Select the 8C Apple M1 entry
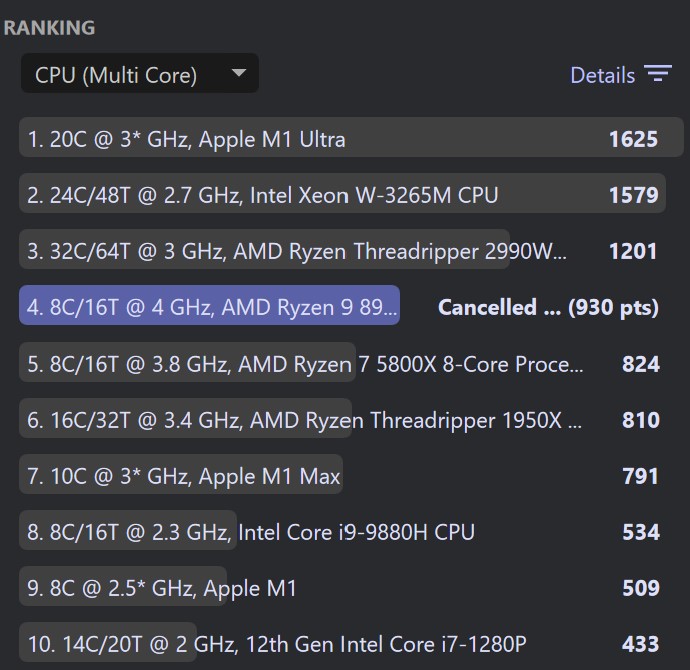Screen dimensions: 690x670 pyautogui.click(x=162, y=588)
